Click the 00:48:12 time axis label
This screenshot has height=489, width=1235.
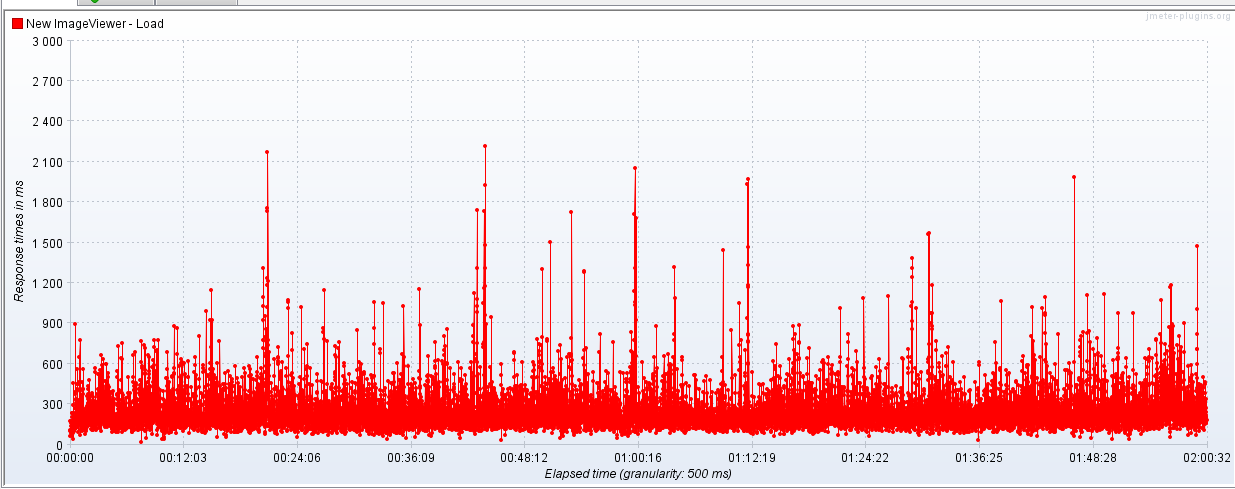click(x=525, y=458)
